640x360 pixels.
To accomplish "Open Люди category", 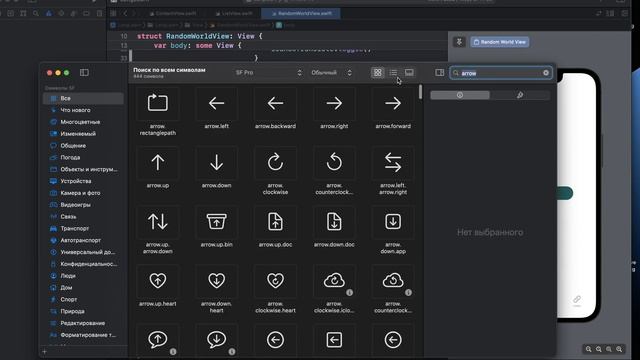I will tap(83, 276).
